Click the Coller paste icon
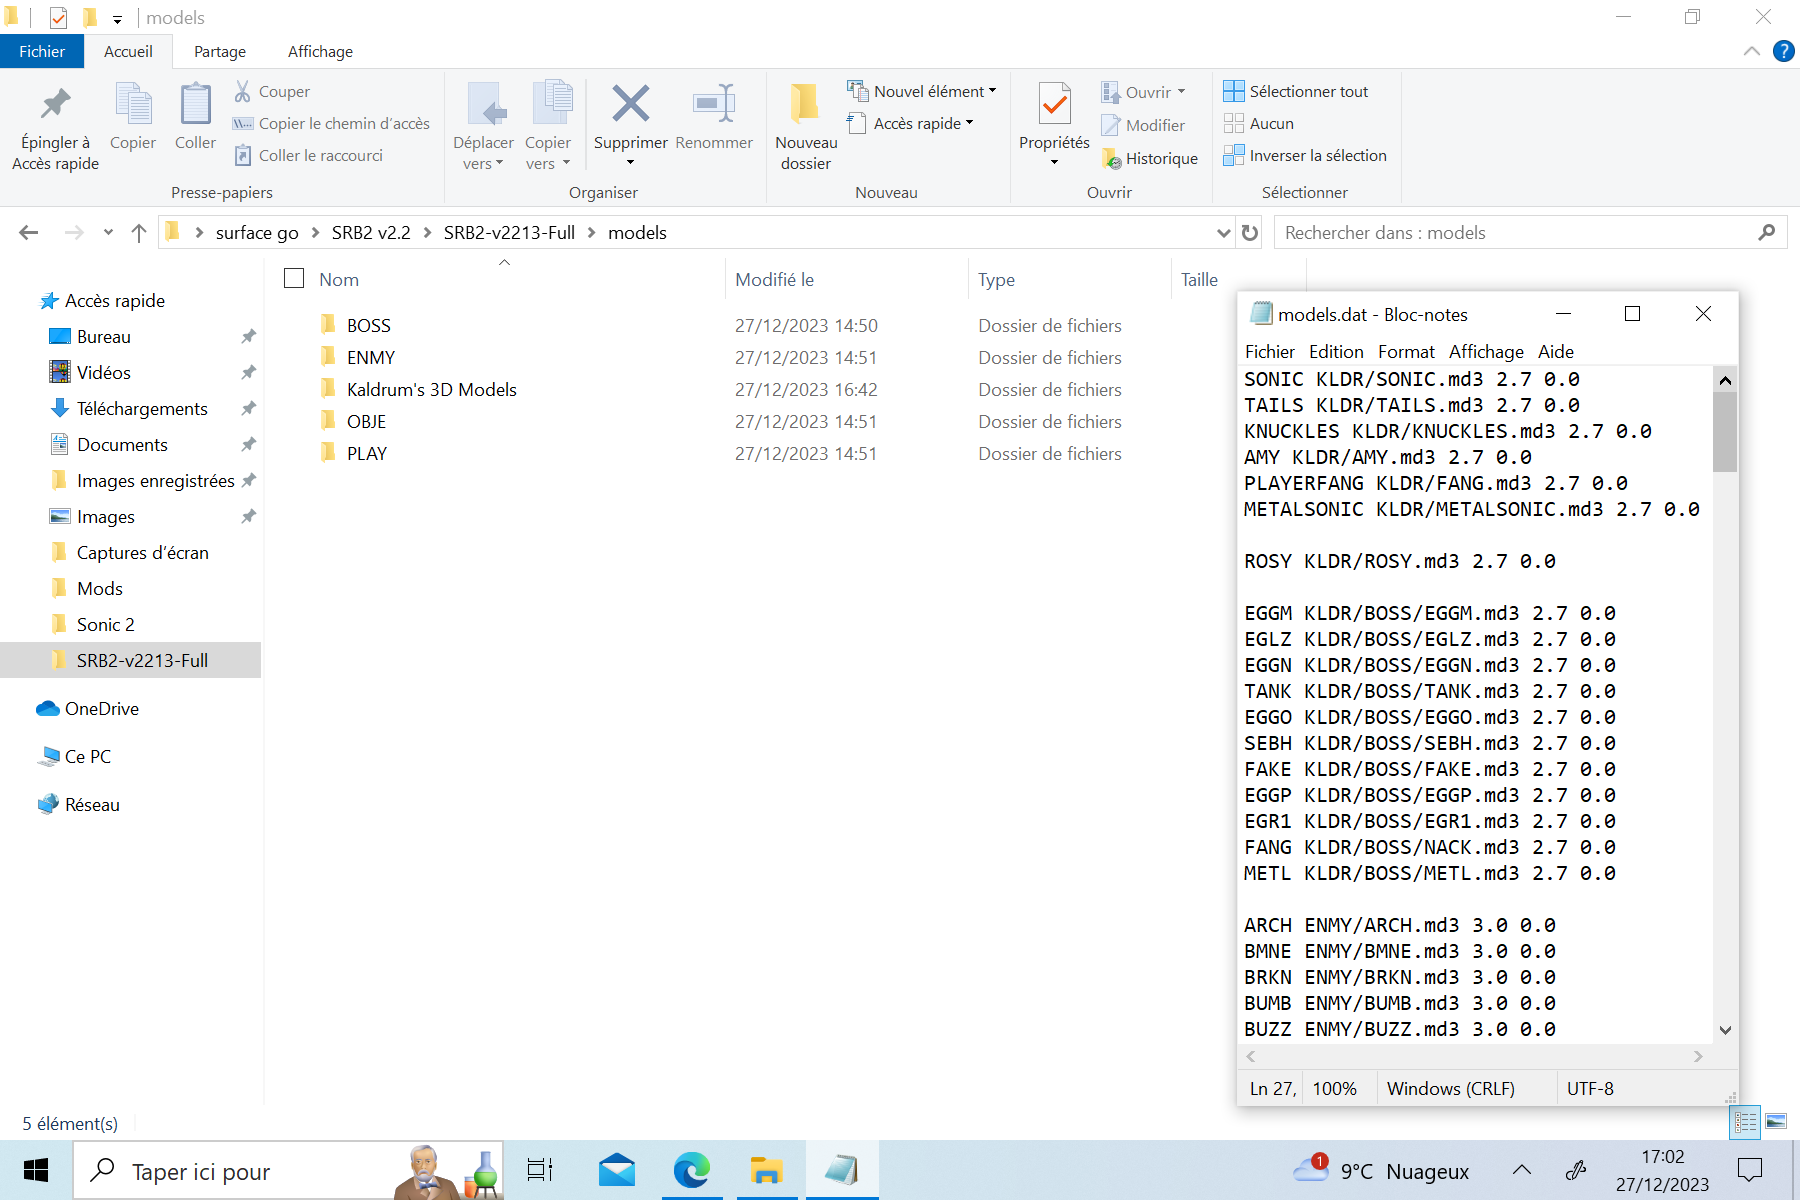Screen dimensions: 1800x1200 [195, 104]
